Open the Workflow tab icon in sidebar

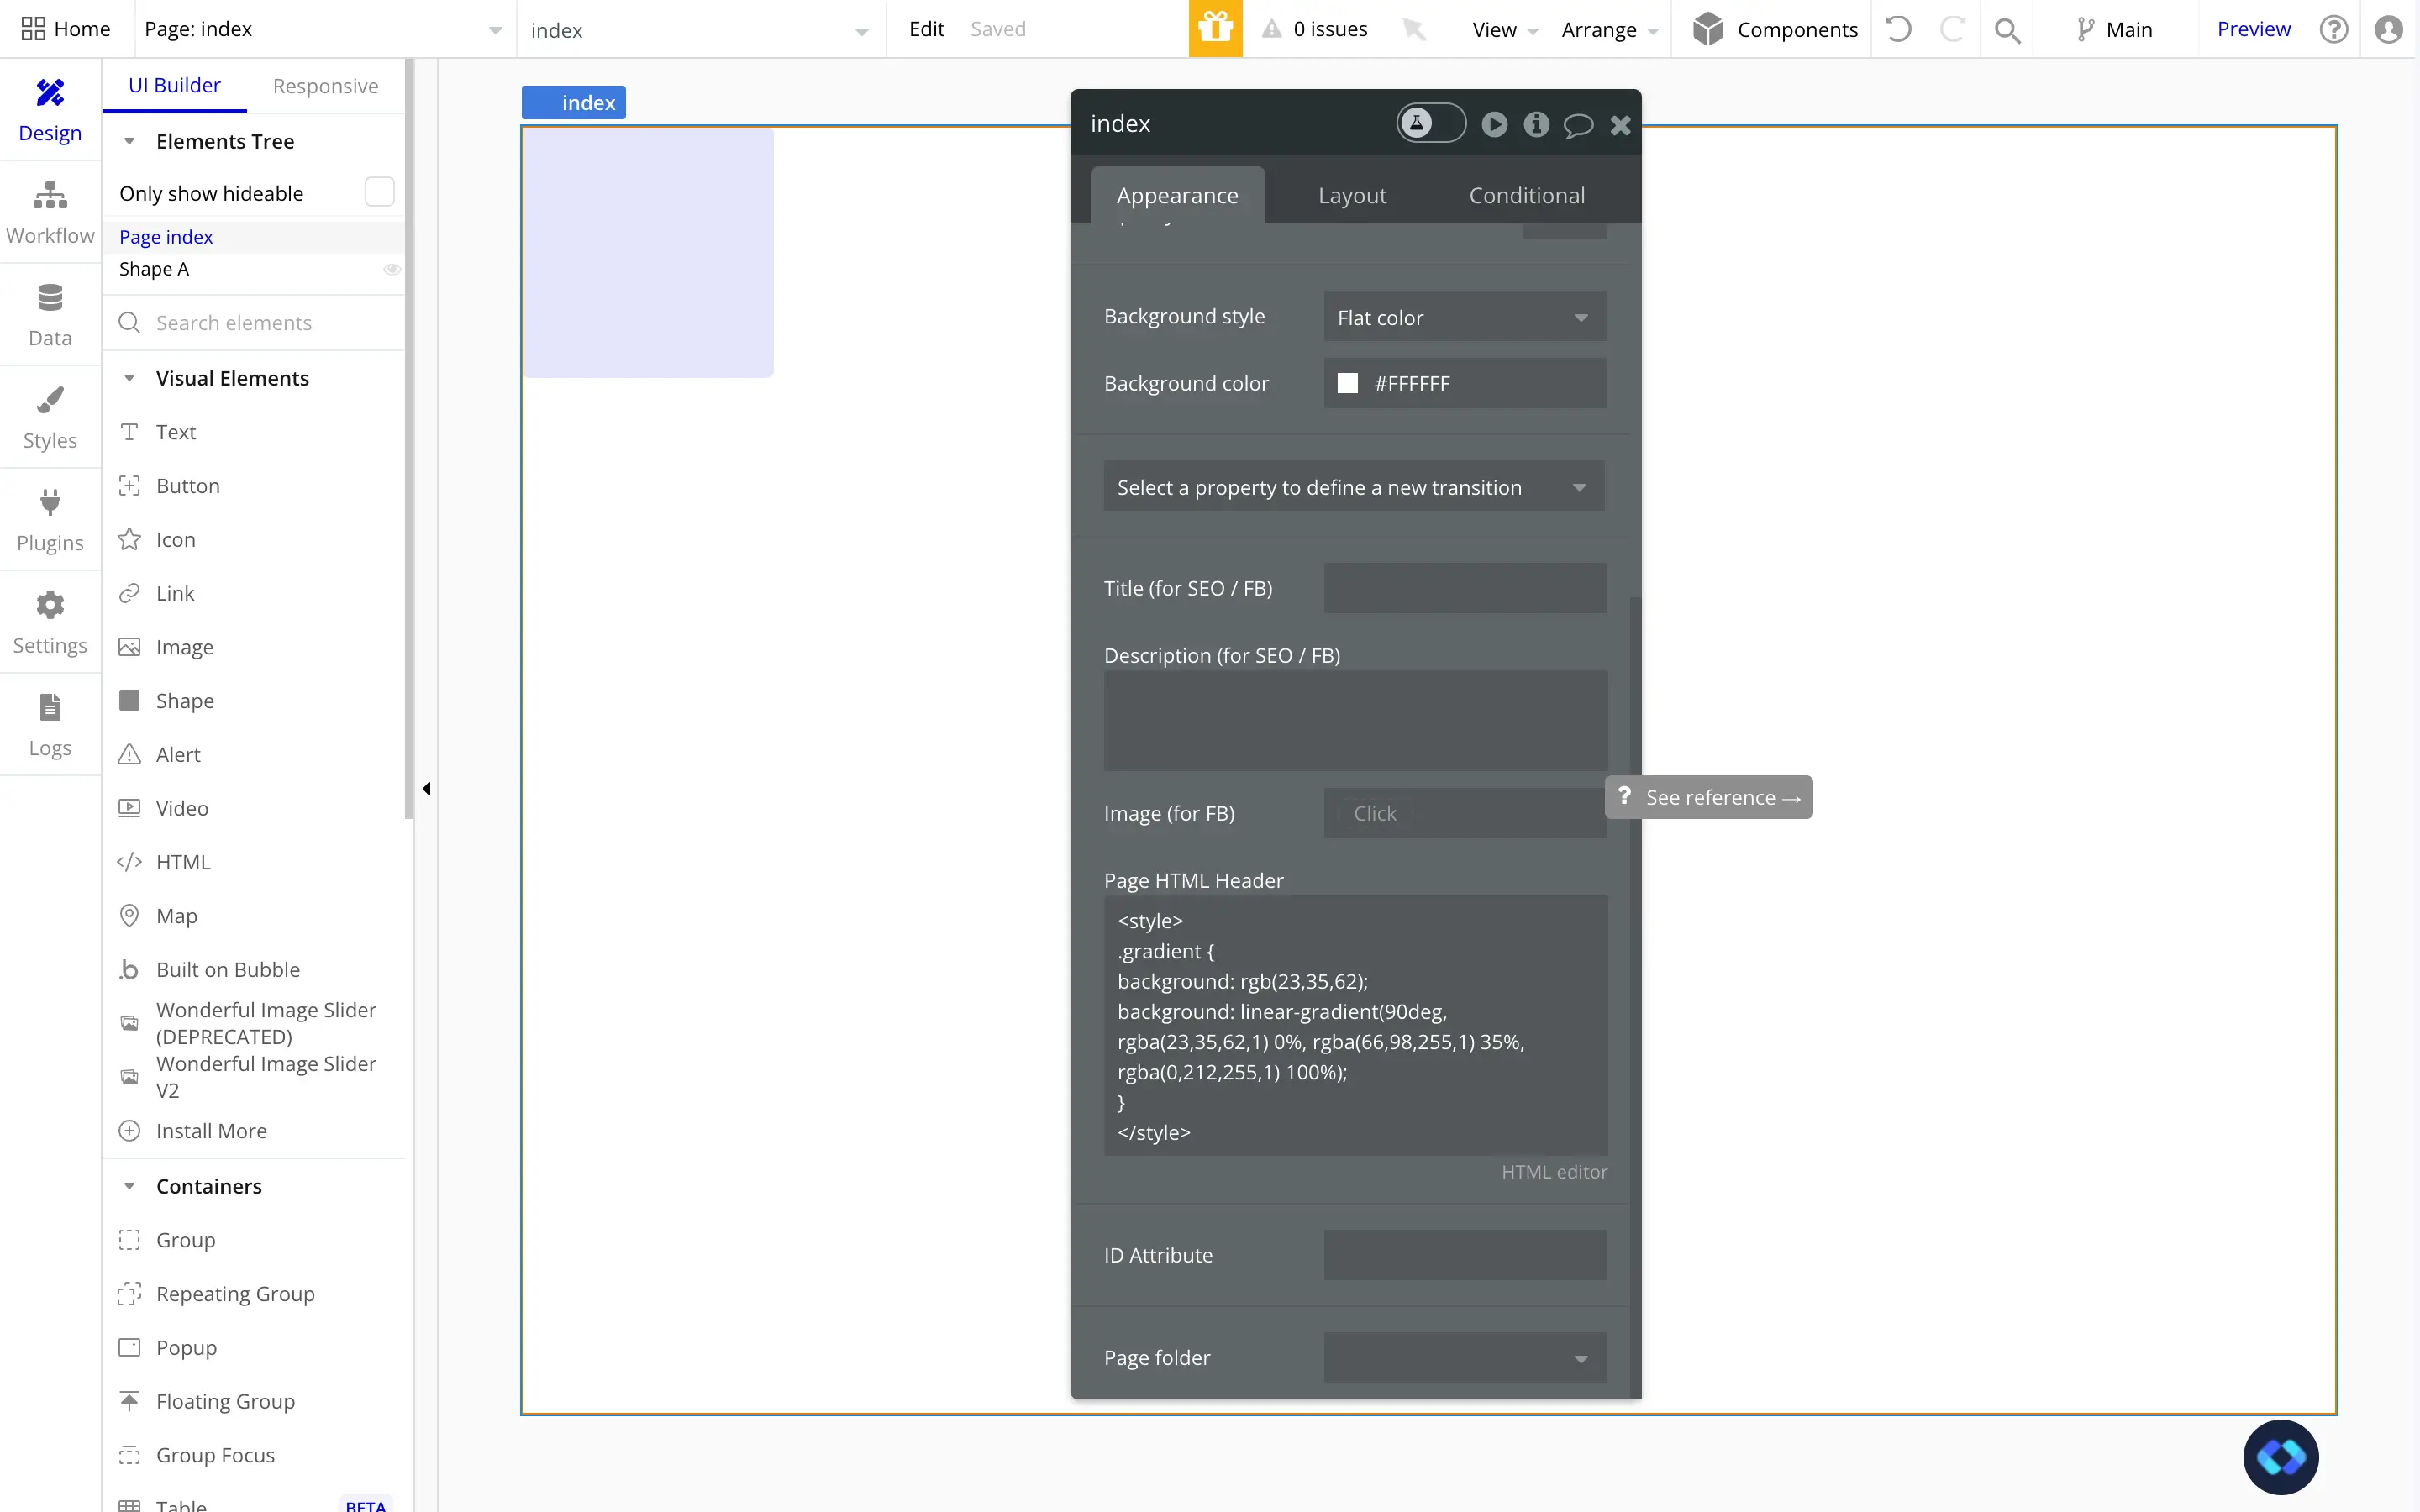50,196
